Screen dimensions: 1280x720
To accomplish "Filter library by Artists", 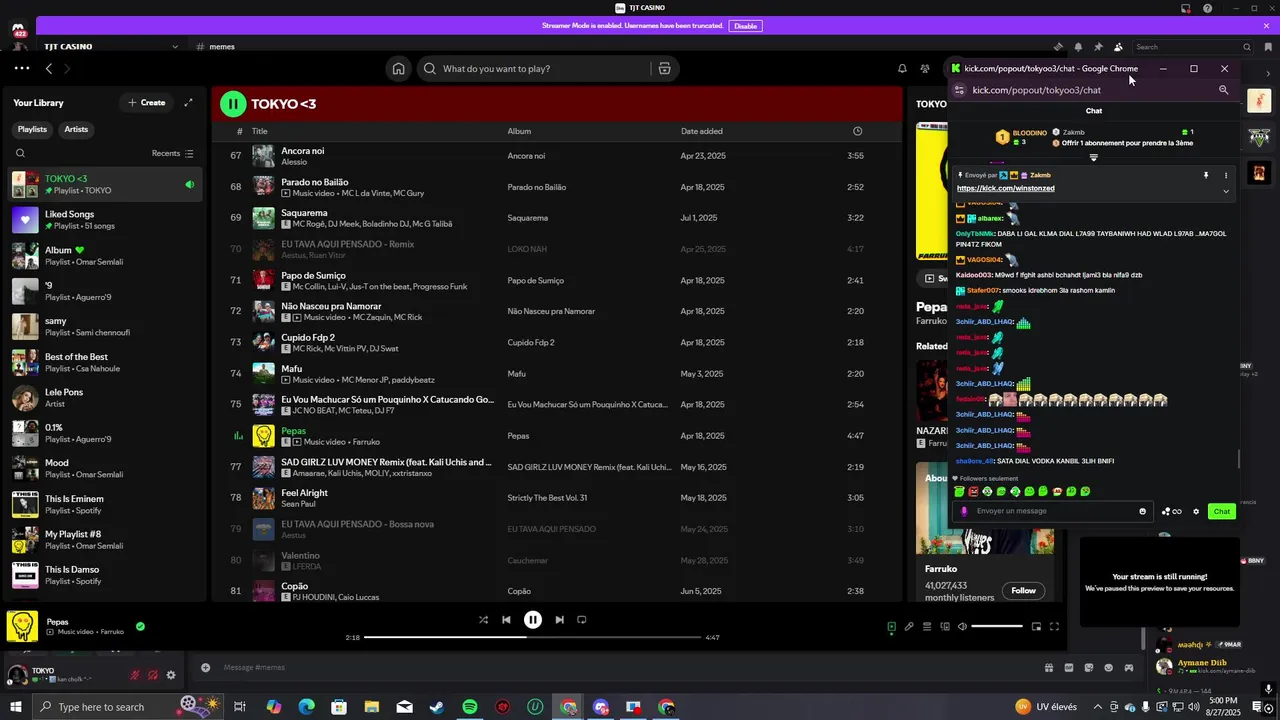I will pos(76,129).
